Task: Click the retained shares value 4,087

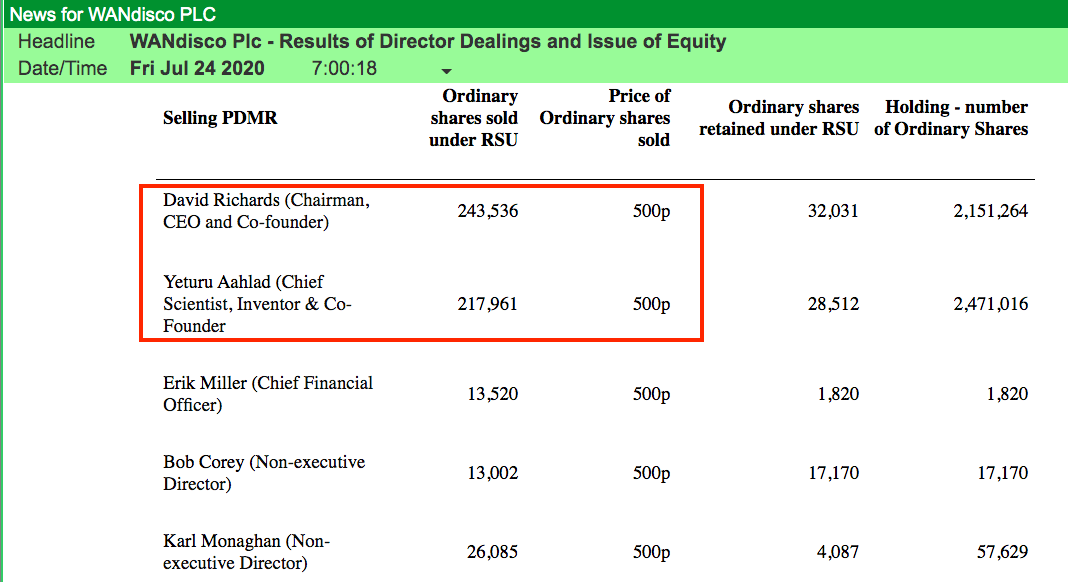Action: [x=838, y=552]
